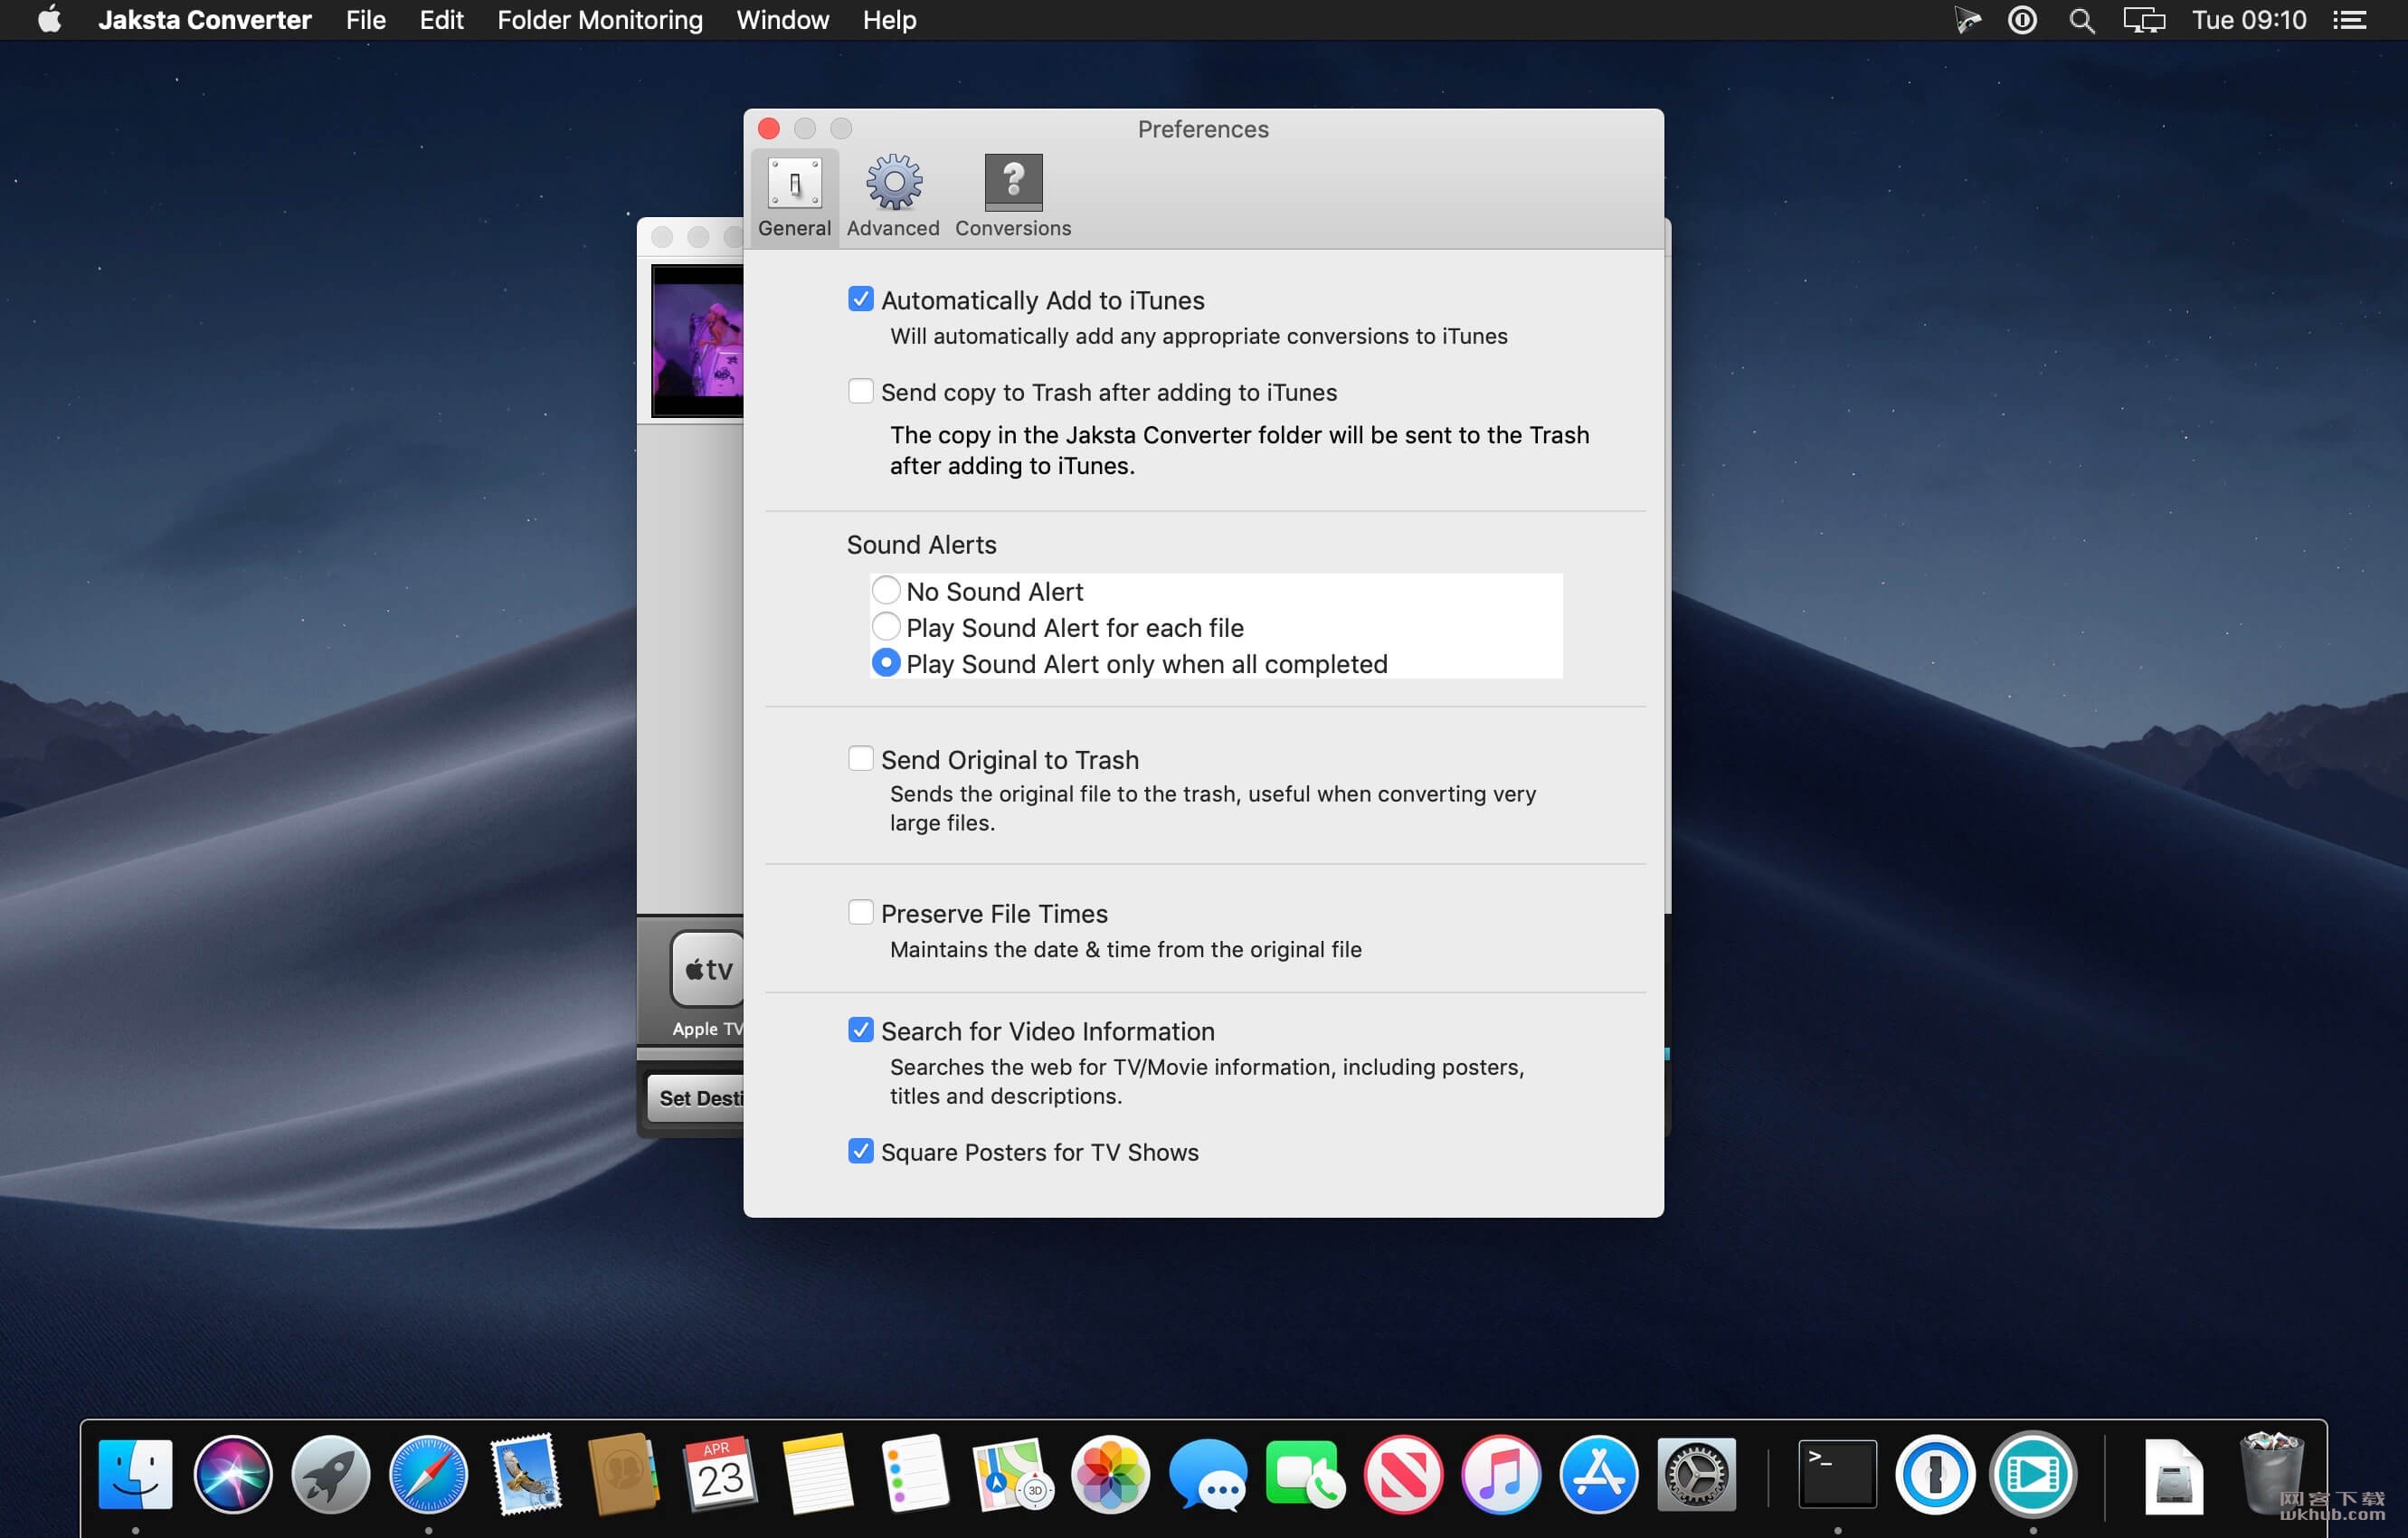Open News from the Dock

point(1403,1474)
